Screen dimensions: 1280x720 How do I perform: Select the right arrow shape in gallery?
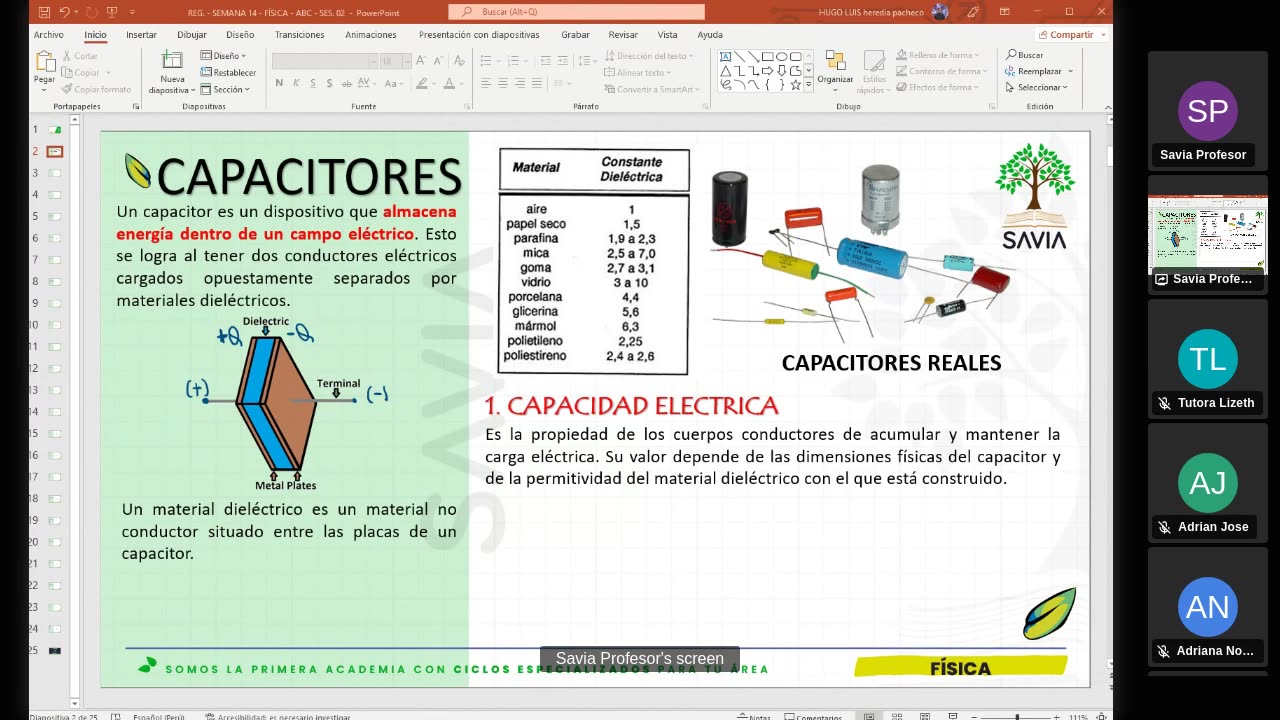coord(767,71)
